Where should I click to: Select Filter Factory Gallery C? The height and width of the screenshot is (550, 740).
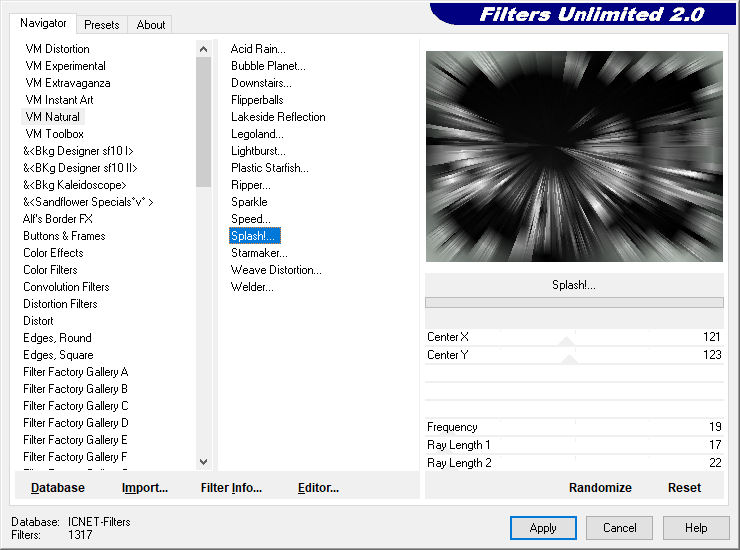76,406
